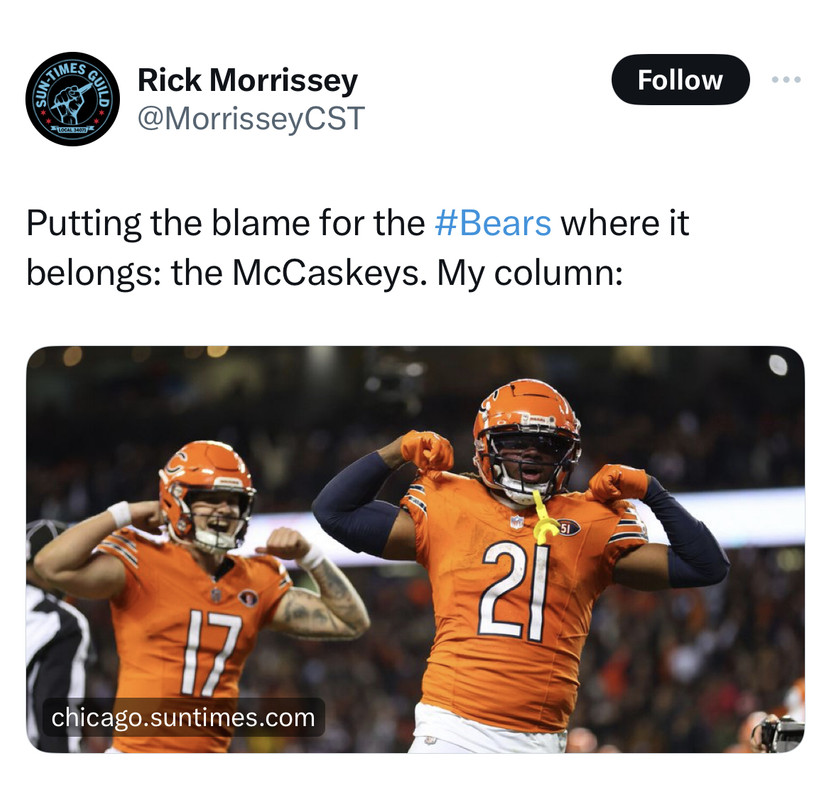
Task: Click the word McCaskeys in tweet text
Action: [325, 274]
